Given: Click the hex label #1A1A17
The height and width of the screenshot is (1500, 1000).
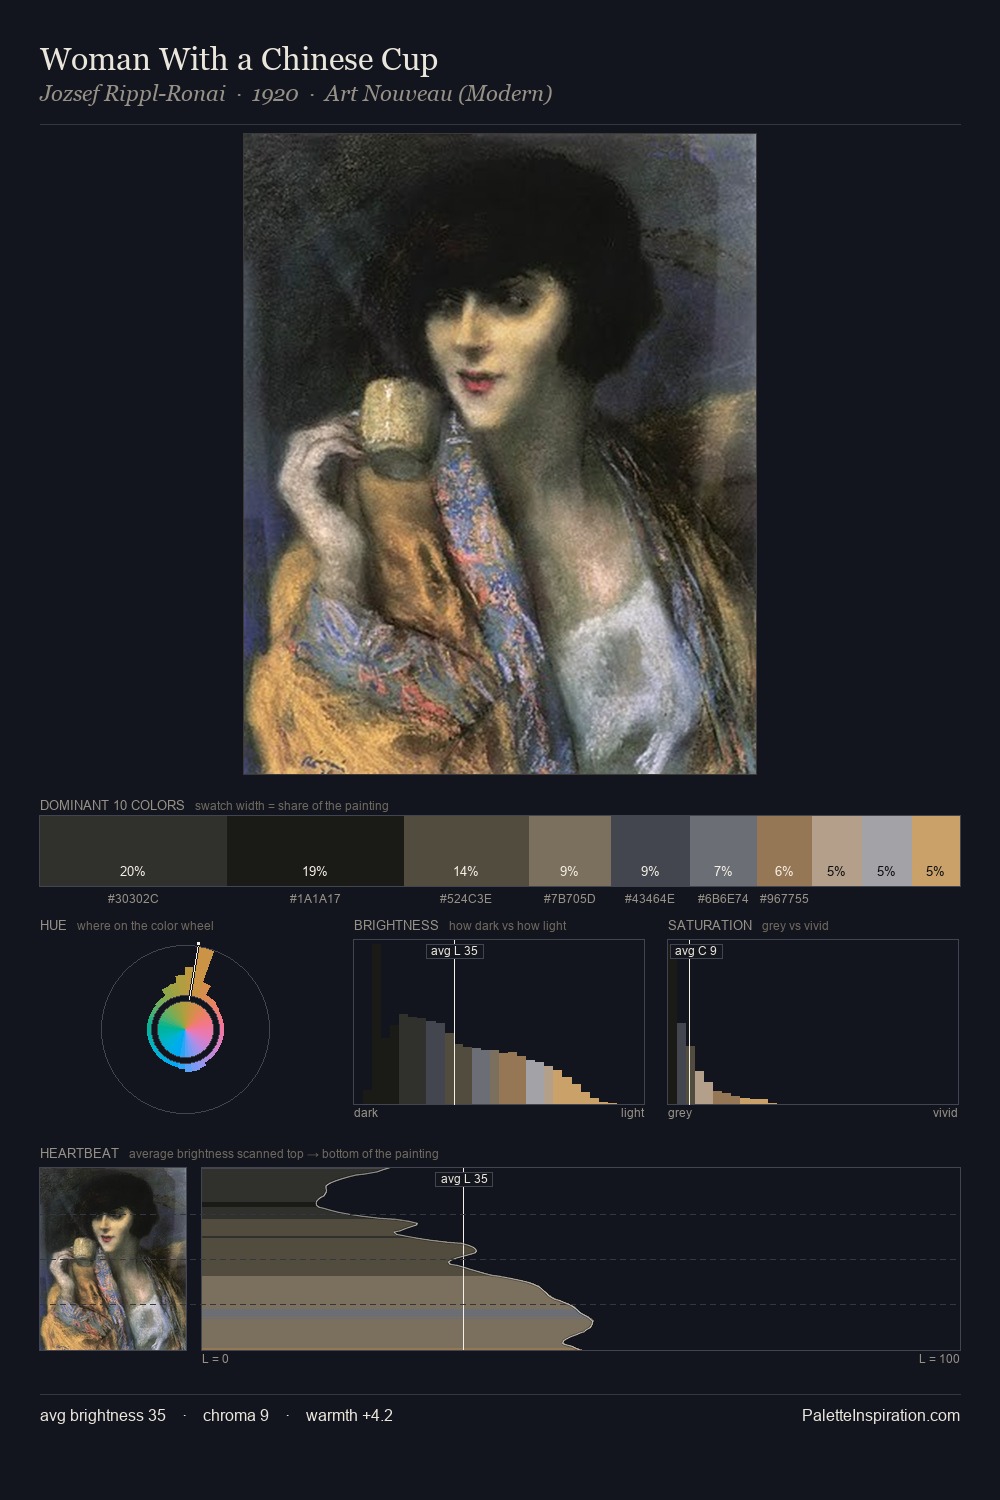Looking at the screenshot, I should [315, 899].
